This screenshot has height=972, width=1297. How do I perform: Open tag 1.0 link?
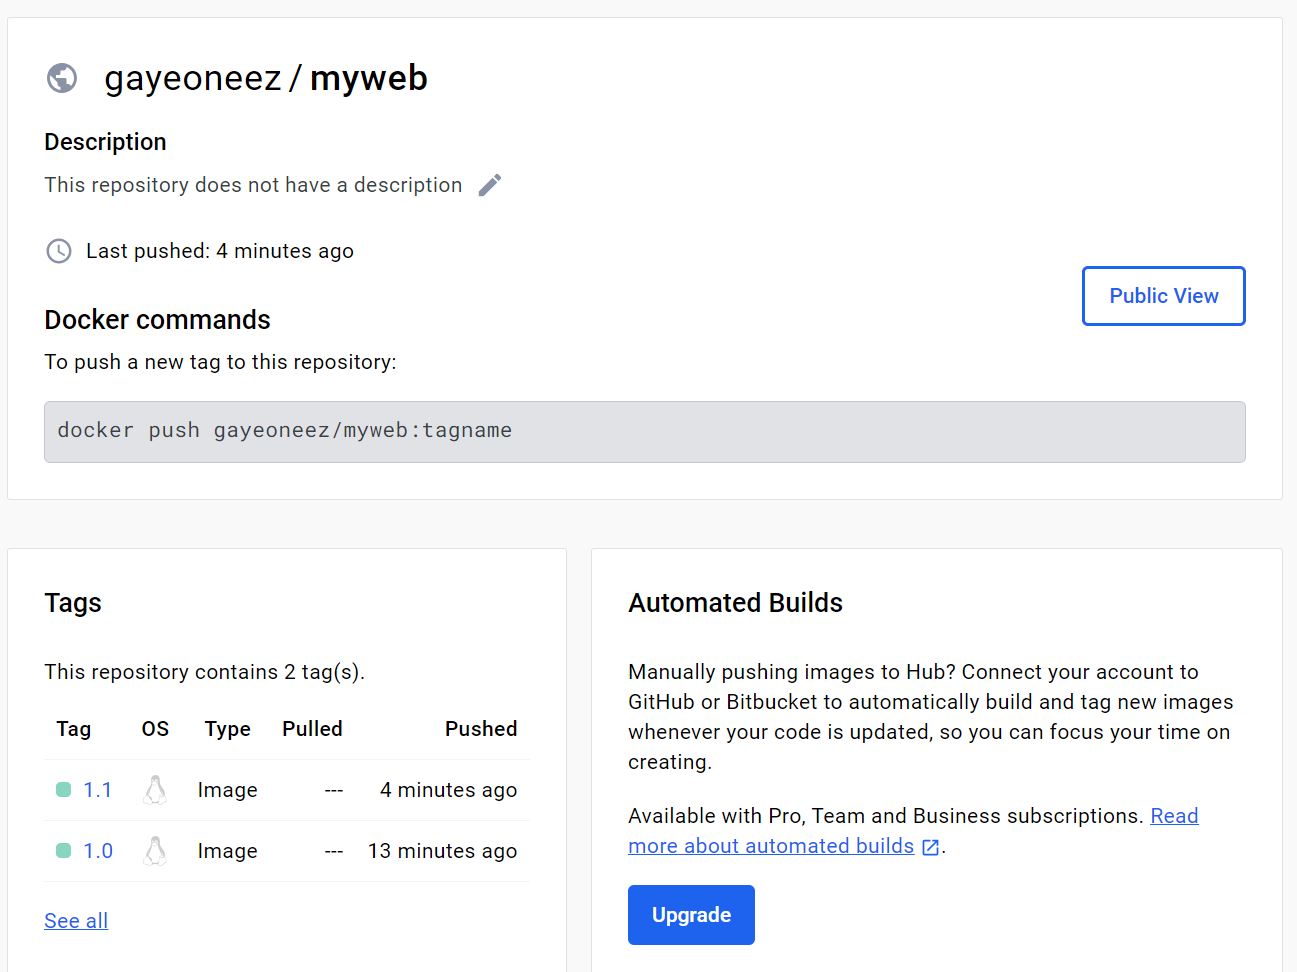point(98,851)
